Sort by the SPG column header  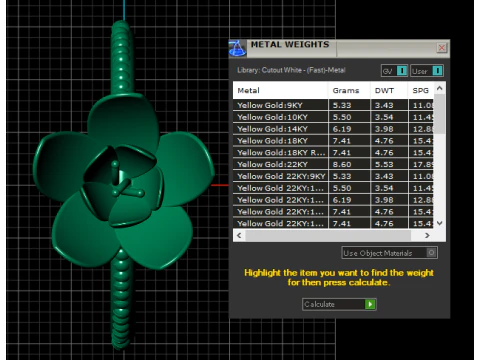(x=421, y=90)
